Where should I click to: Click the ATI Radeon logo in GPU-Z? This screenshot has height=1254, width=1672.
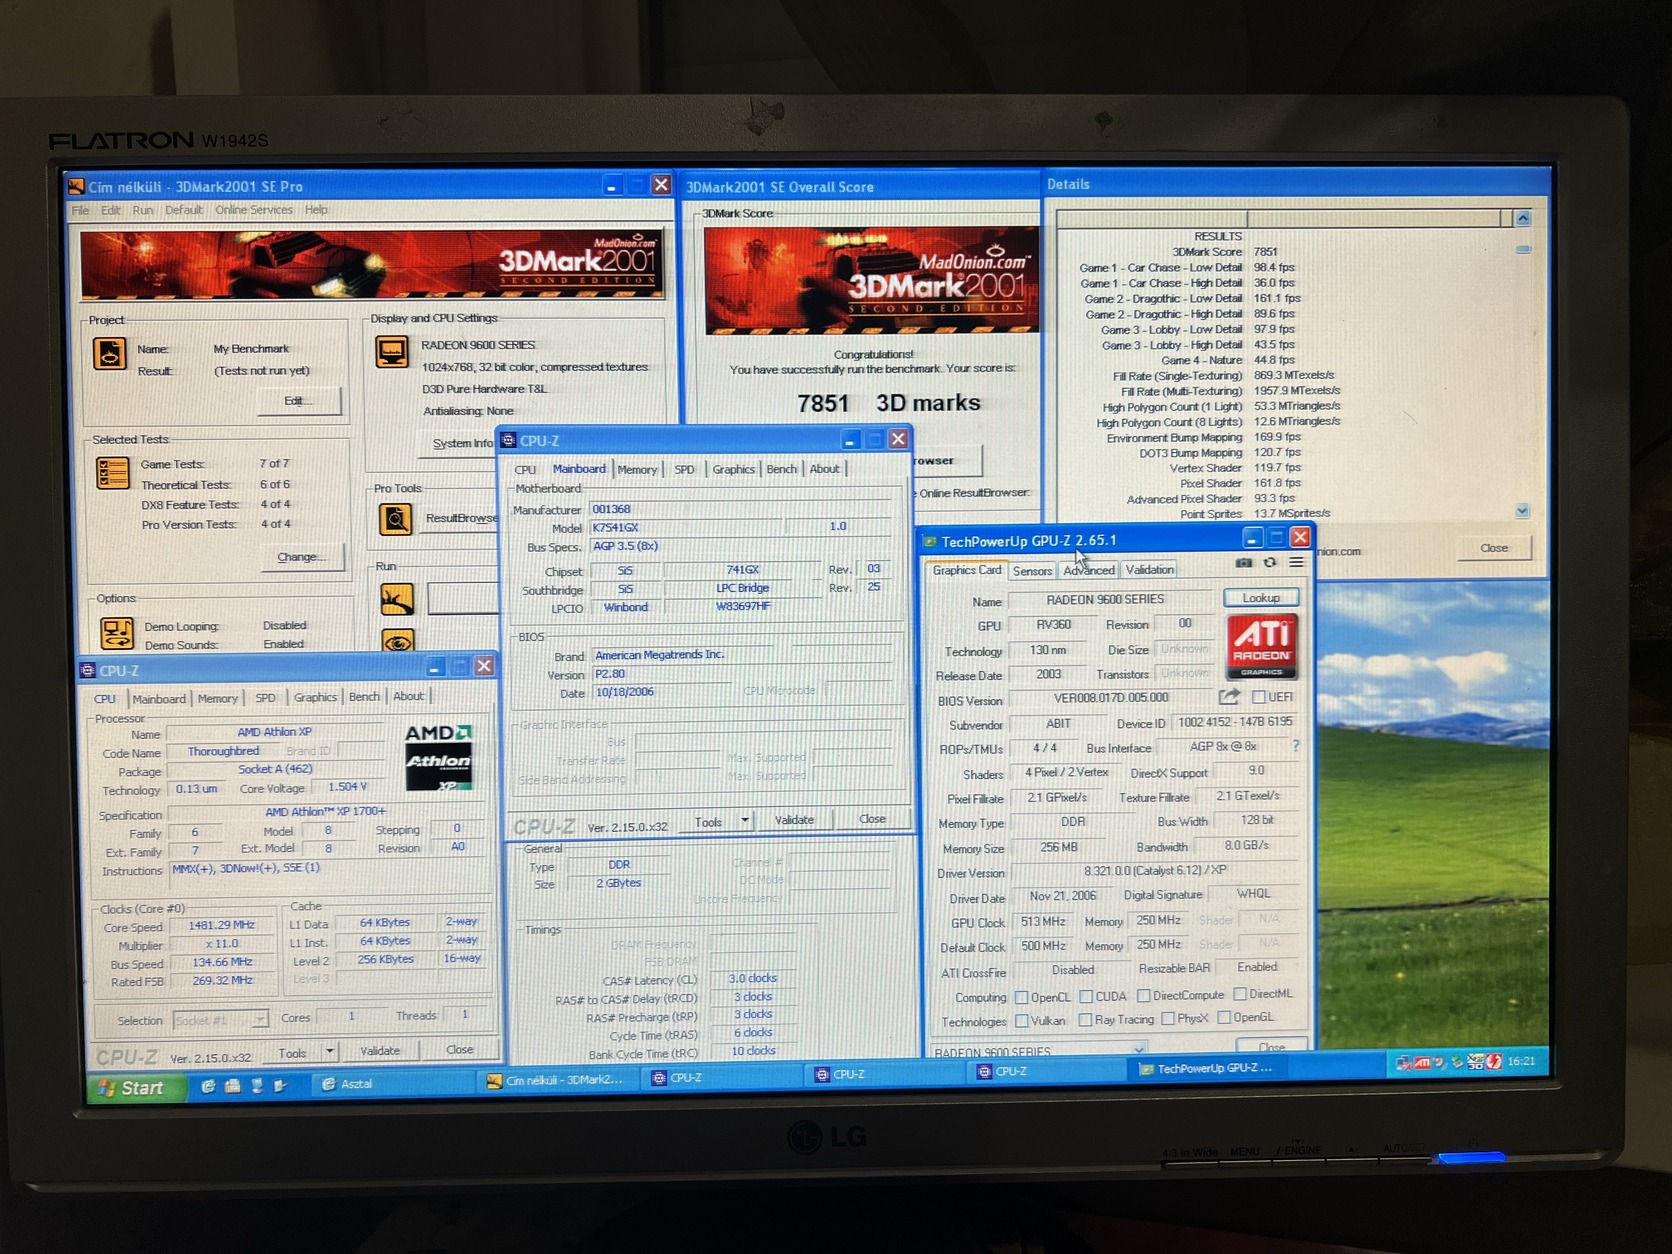tap(1262, 645)
